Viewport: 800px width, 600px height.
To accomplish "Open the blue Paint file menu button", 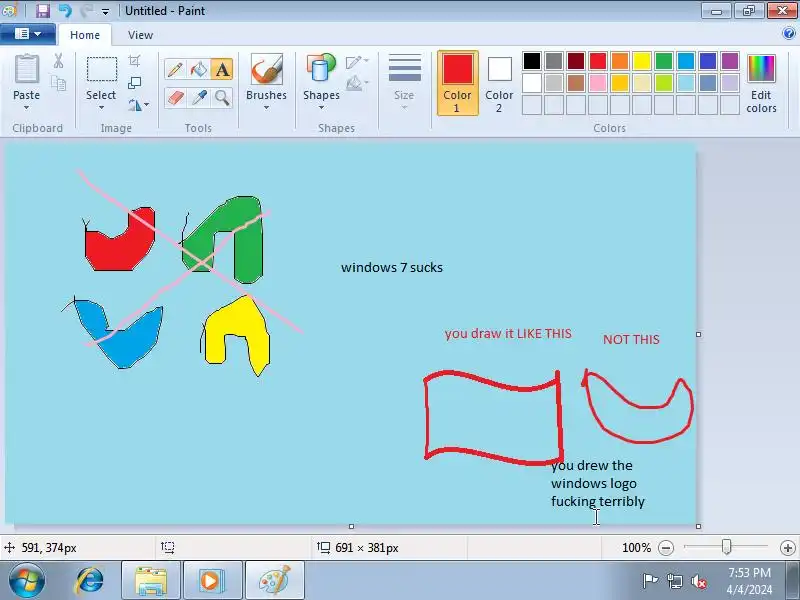I will pyautogui.click(x=28, y=34).
